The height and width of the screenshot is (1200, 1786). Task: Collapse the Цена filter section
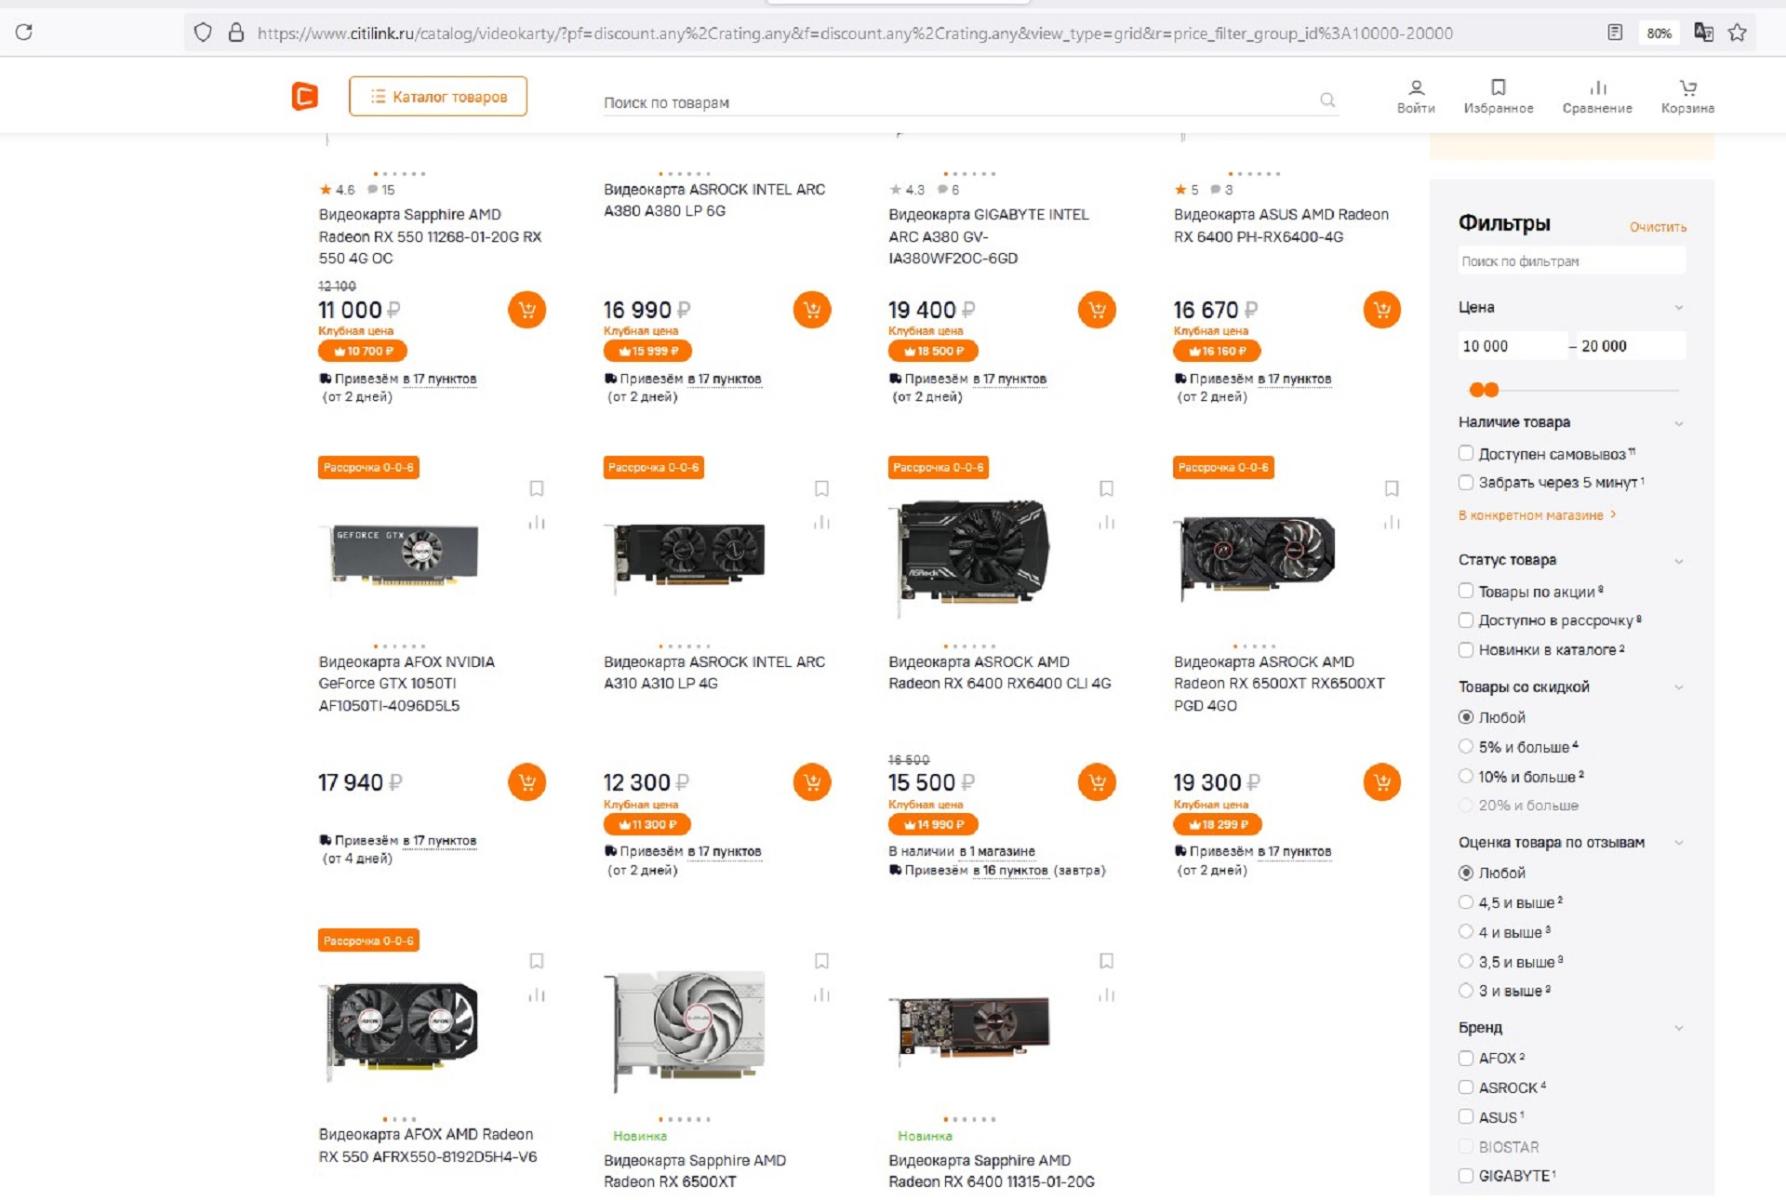[x=1678, y=308]
